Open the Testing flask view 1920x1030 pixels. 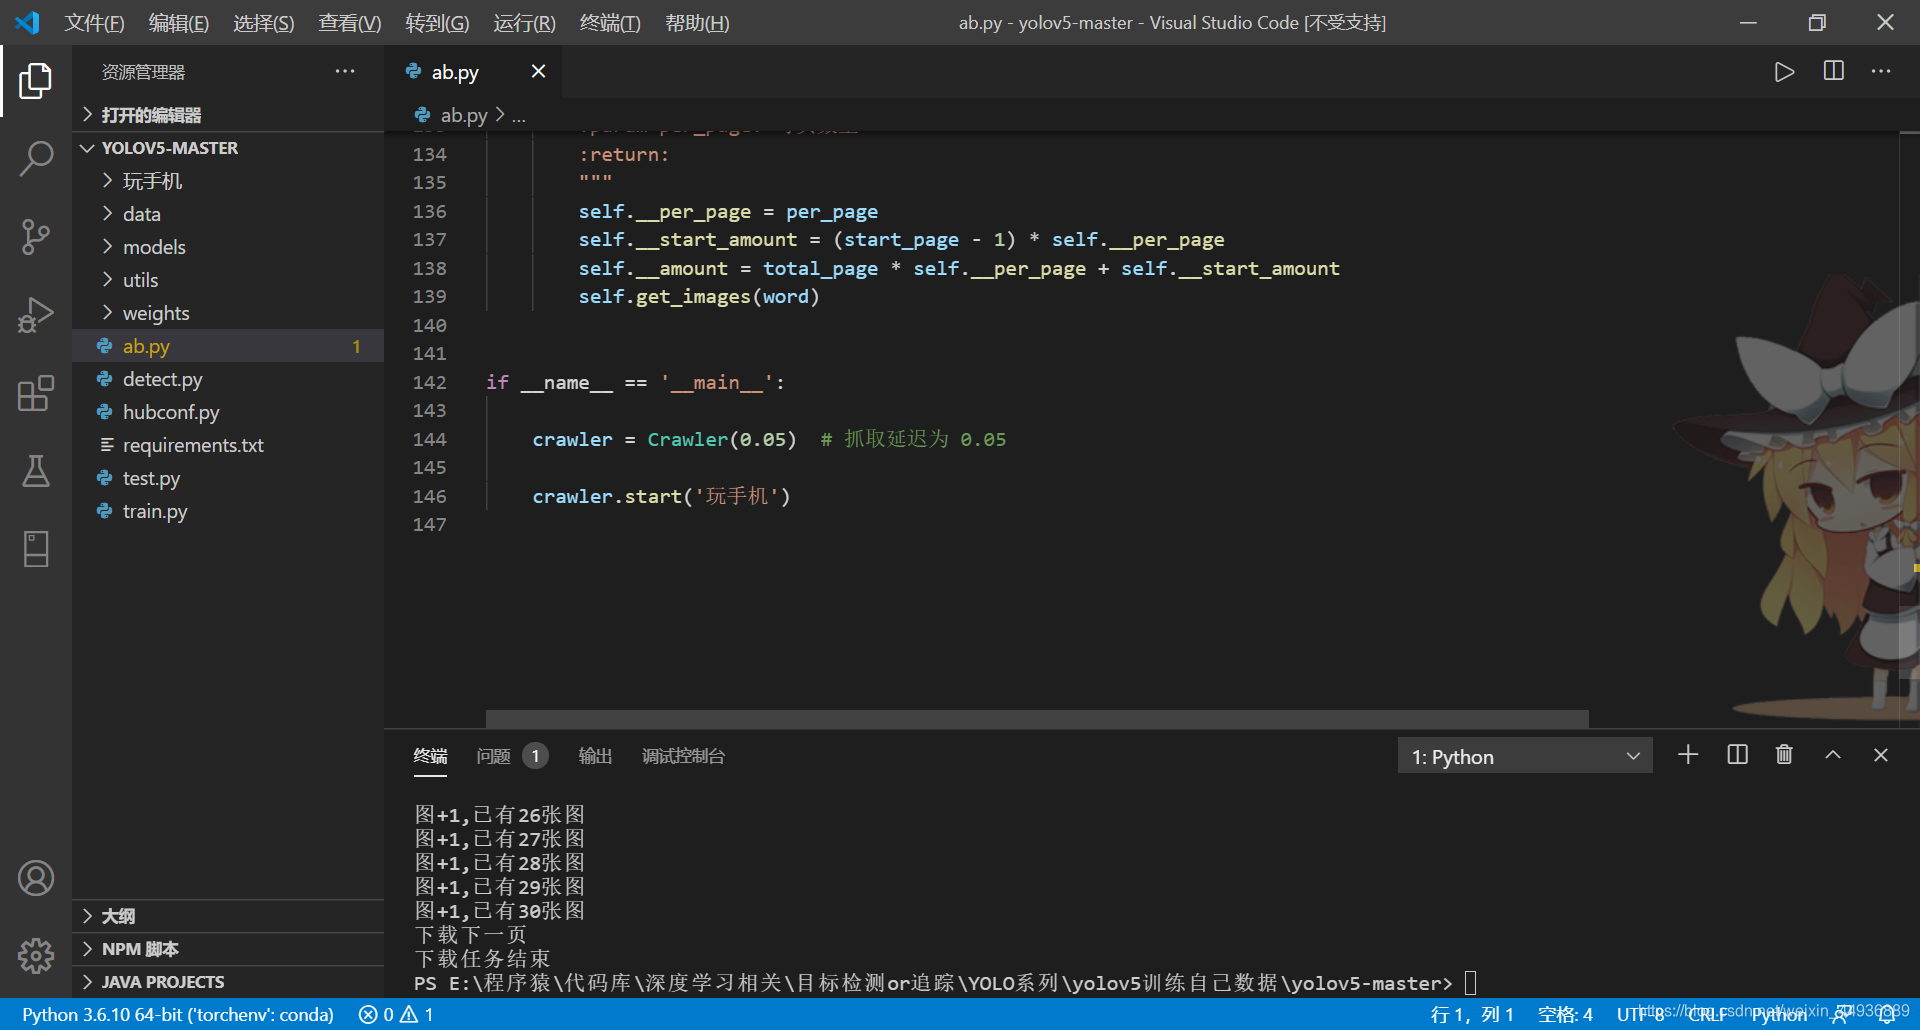click(36, 471)
